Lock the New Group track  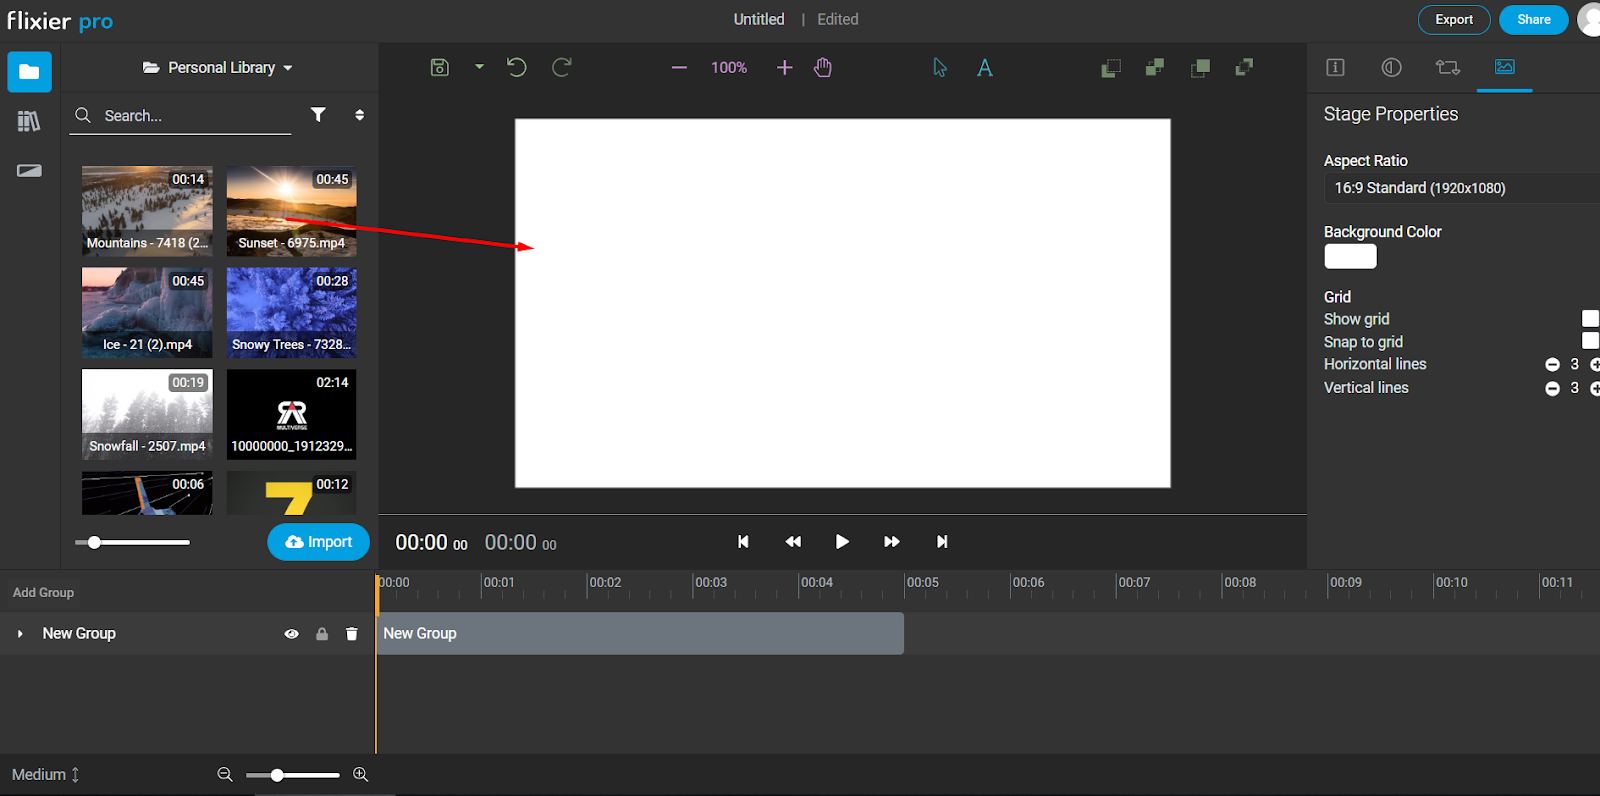tap(322, 634)
